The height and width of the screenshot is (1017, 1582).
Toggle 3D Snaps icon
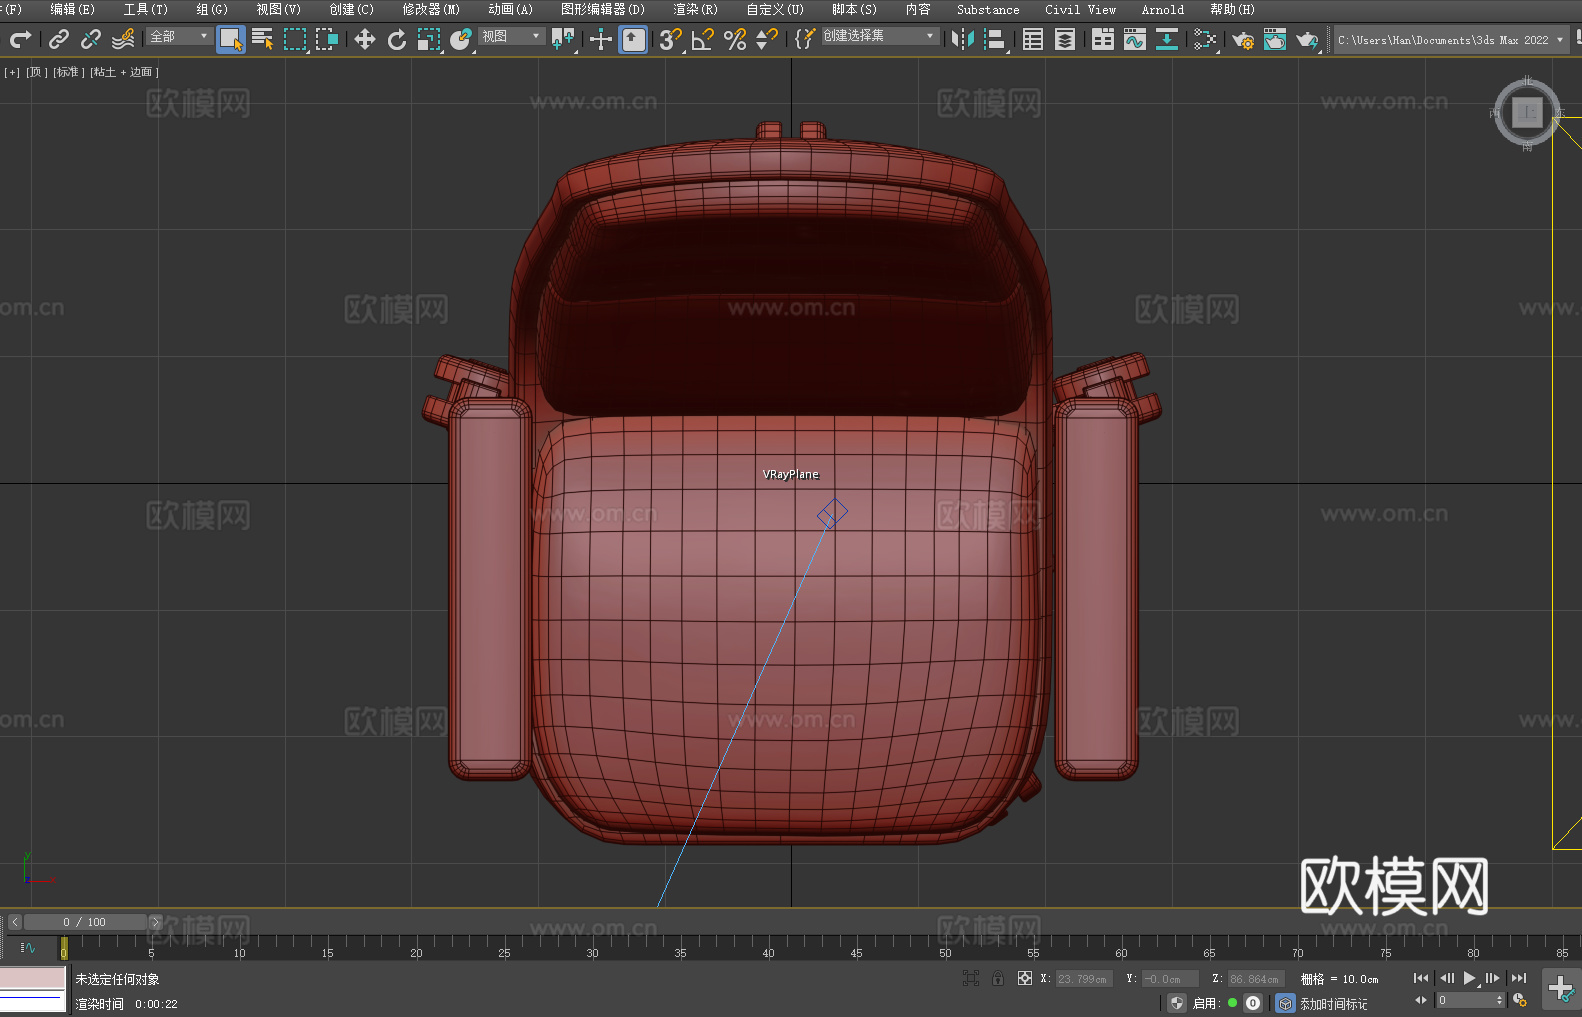click(671, 39)
